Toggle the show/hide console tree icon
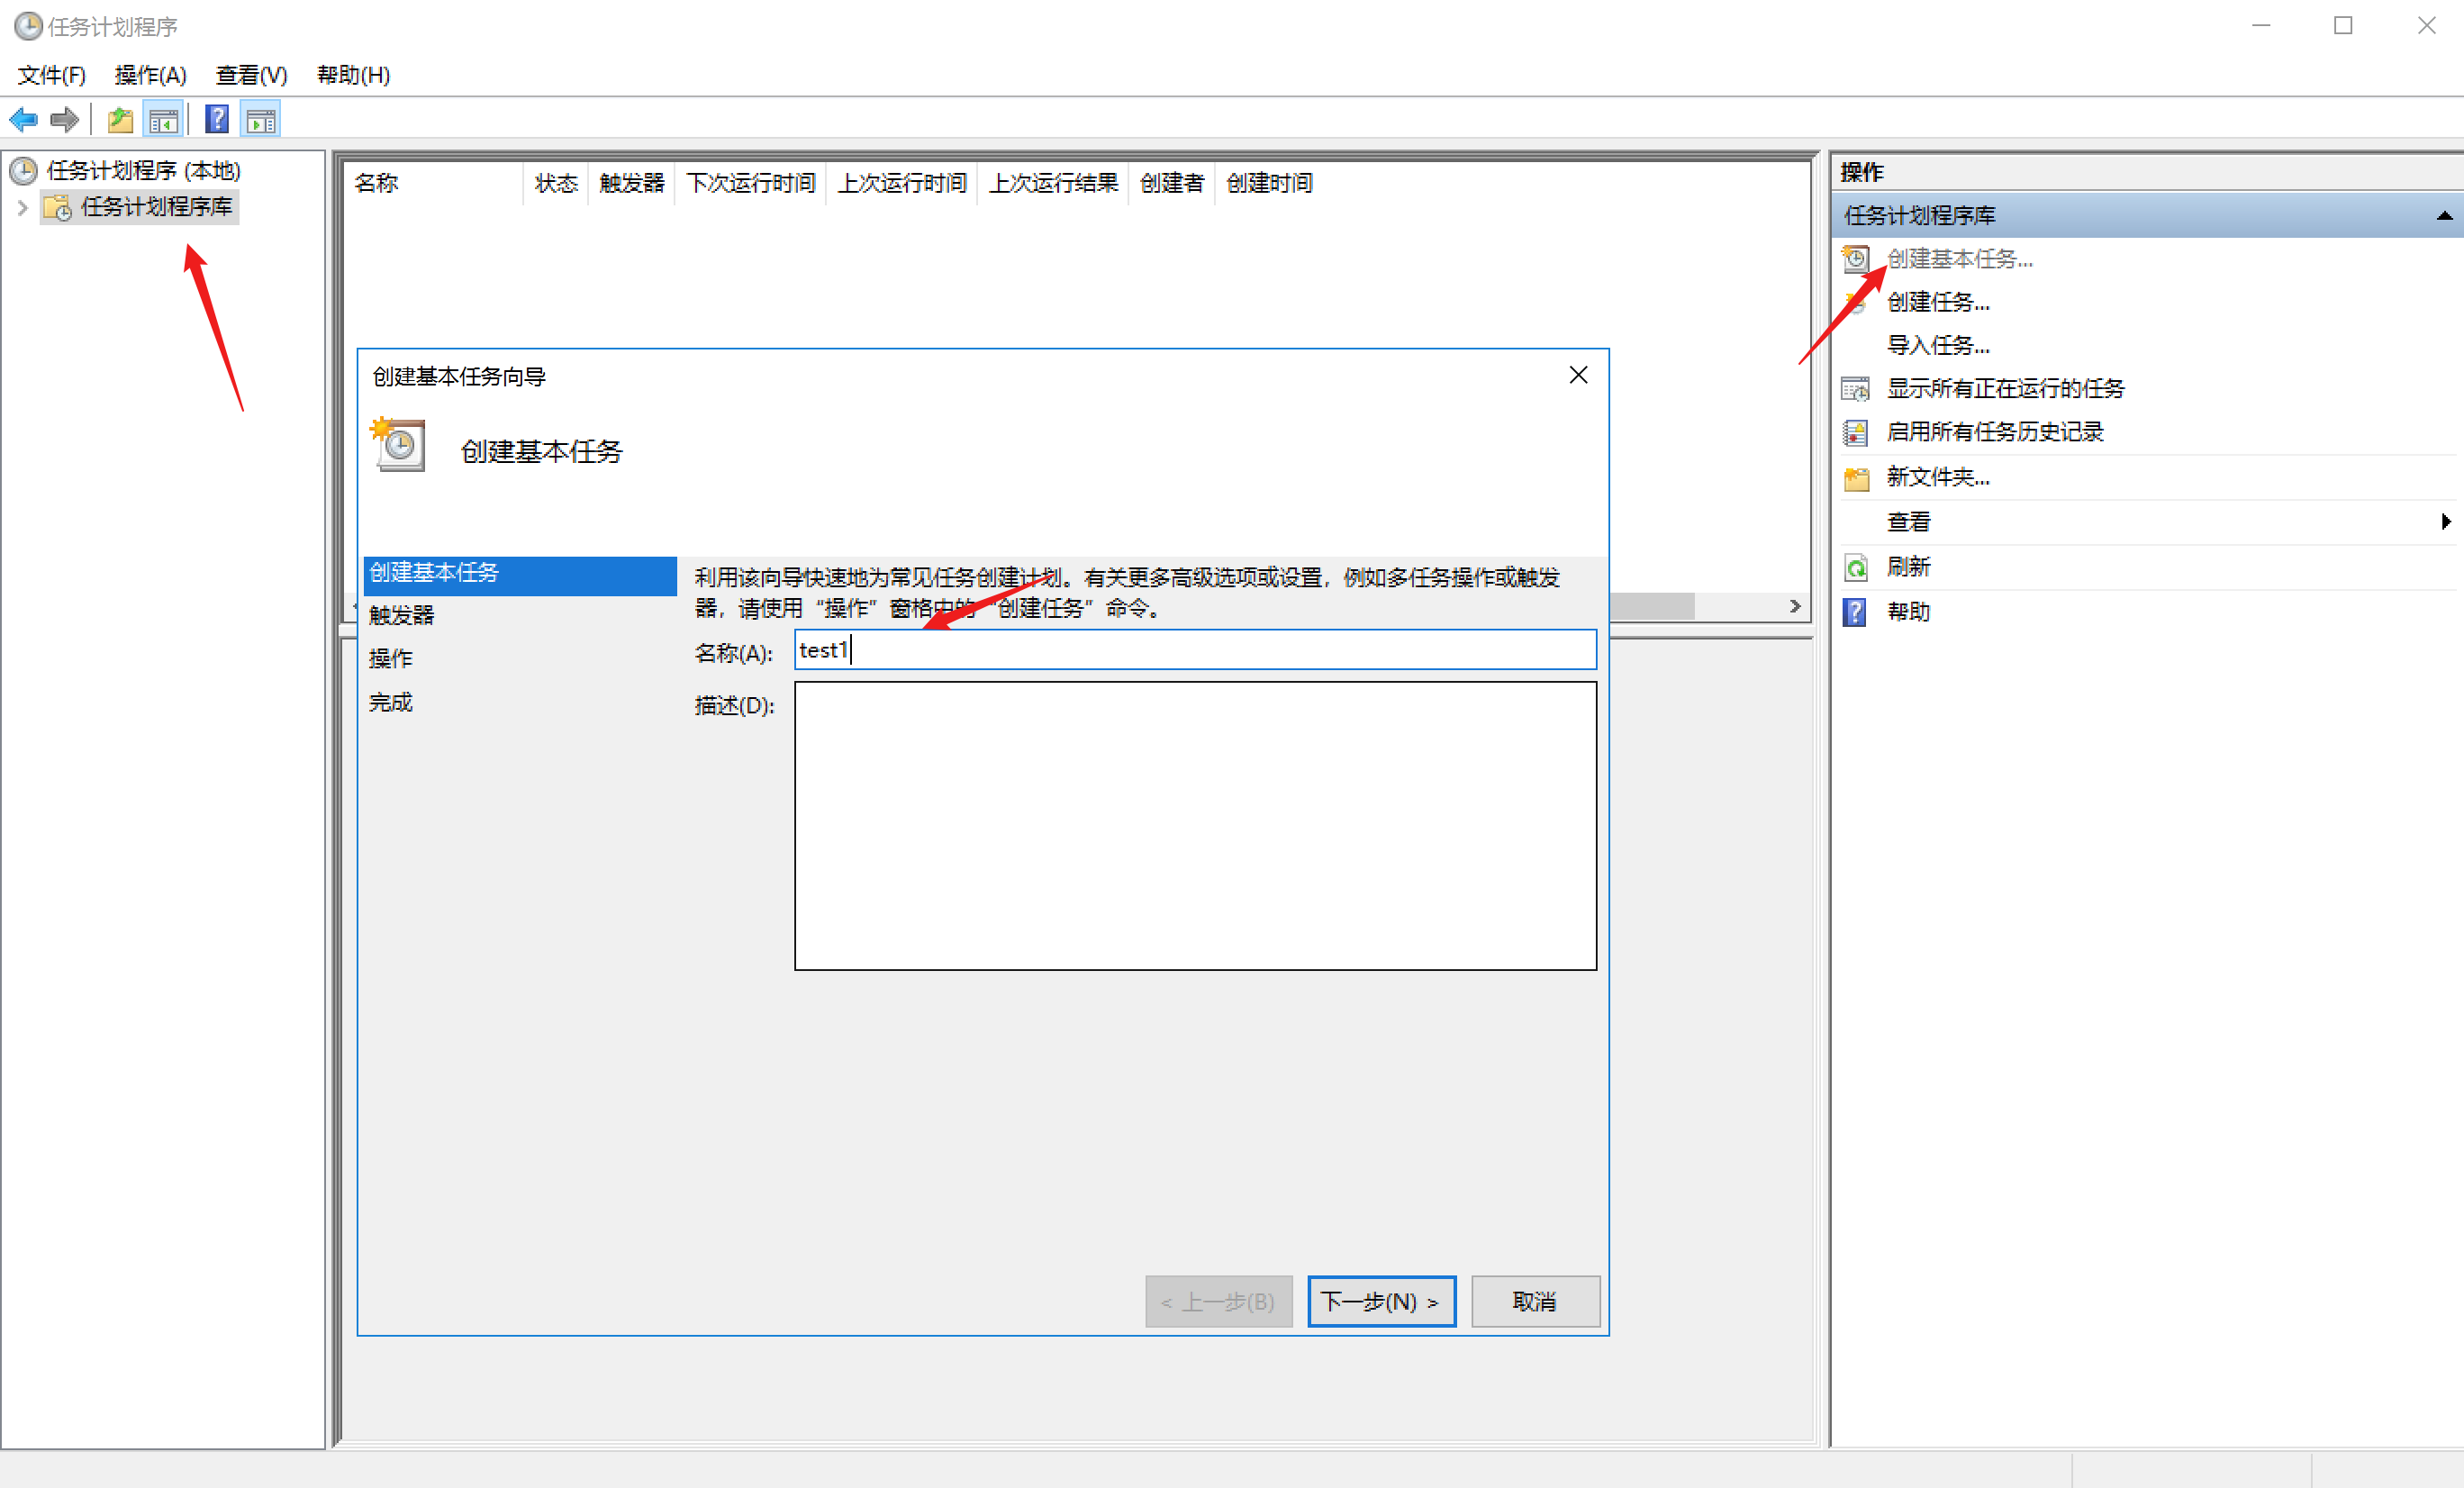Screen dimensions: 2464x1488 tap(163, 120)
